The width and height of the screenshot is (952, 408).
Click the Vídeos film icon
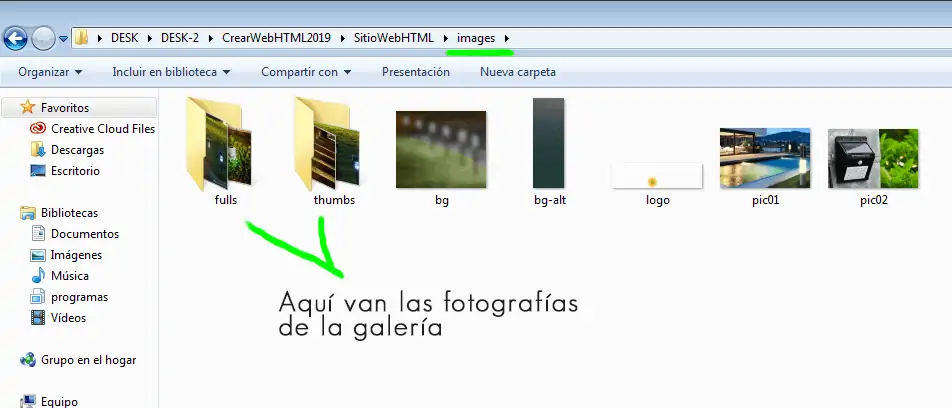point(38,318)
